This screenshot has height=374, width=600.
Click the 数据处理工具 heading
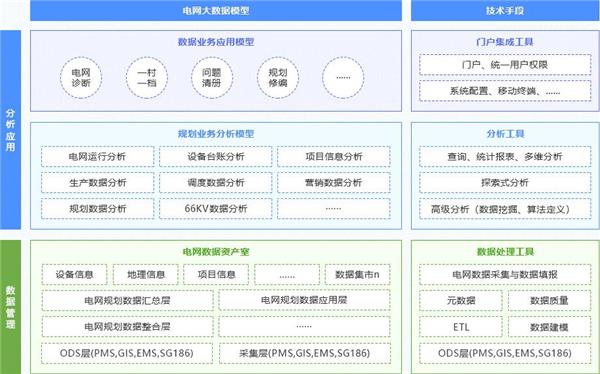pos(505,252)
